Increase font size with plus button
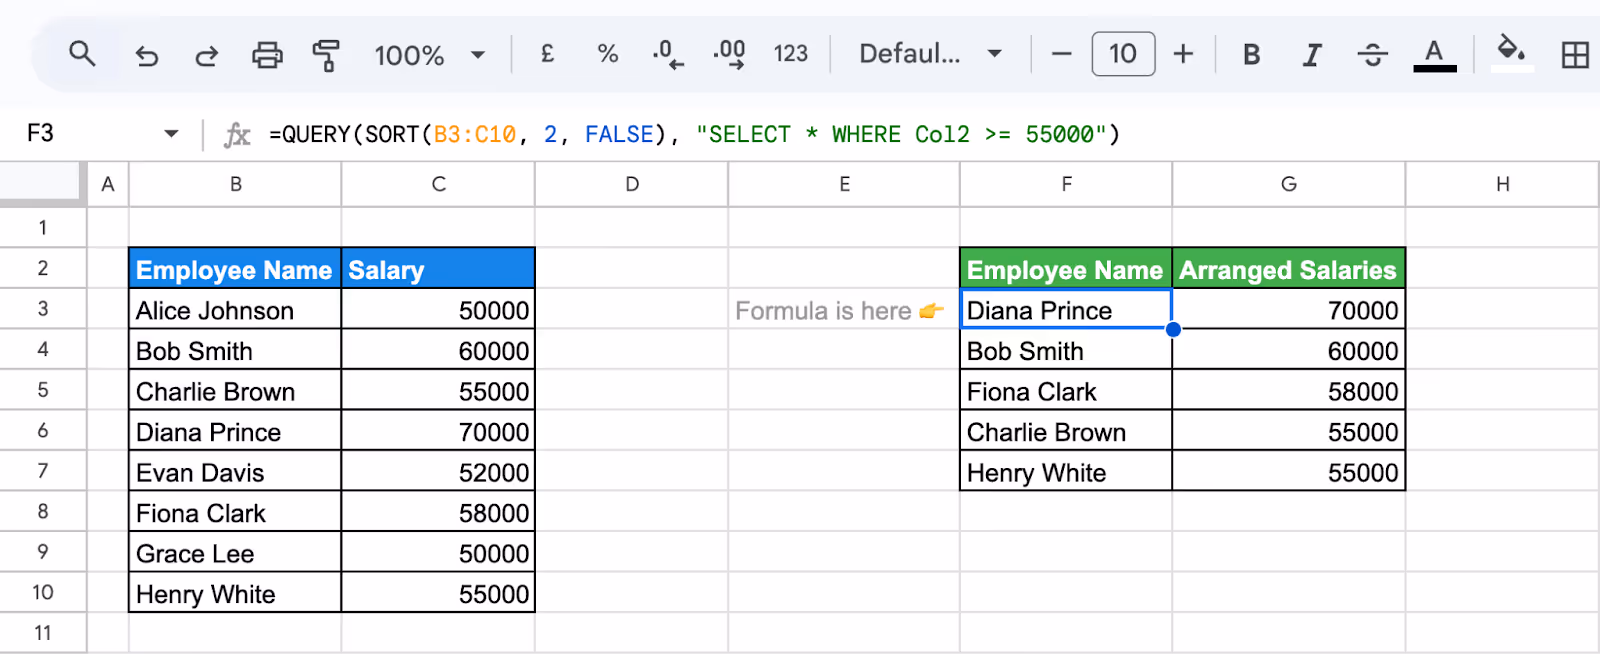This screenshot has height=654, width=1600. (1183, 54)
